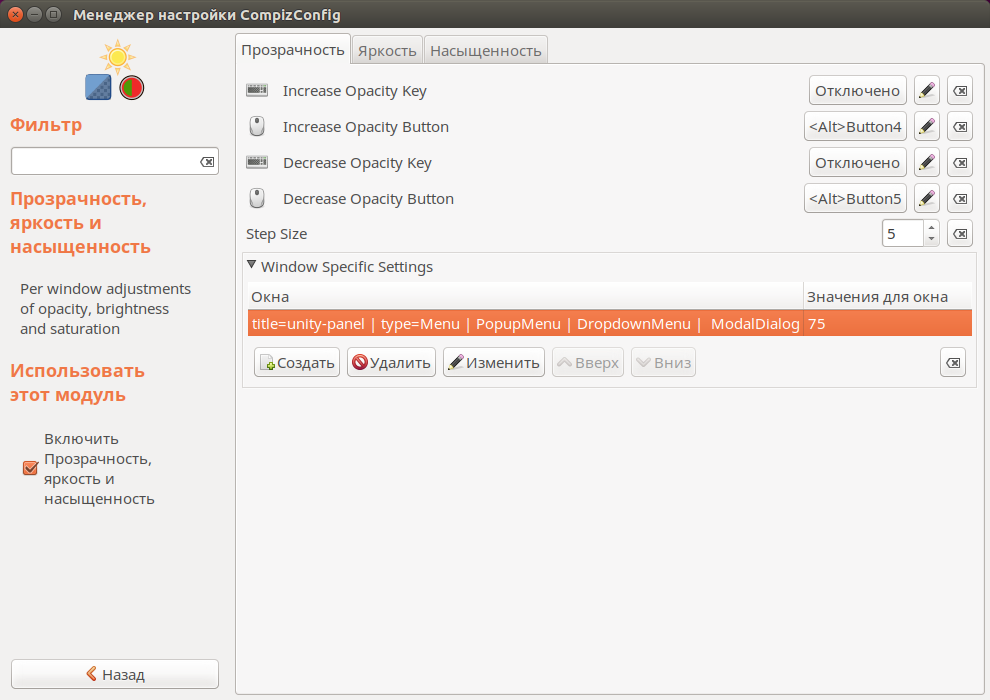Image resolution: width=990 pixels, height=700 pixels.
Task: Click the Значения для окна column header
Action: coord(888,296)
